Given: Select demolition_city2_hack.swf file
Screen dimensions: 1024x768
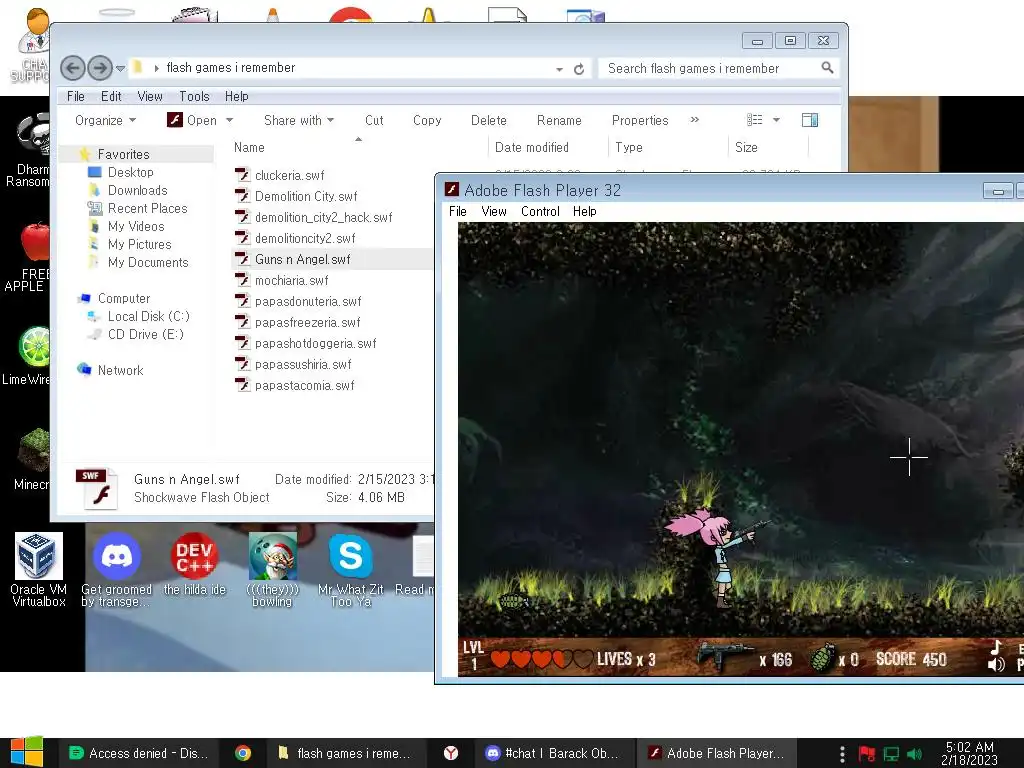Looking at the screenshot, I should click(x=323, y=217).
